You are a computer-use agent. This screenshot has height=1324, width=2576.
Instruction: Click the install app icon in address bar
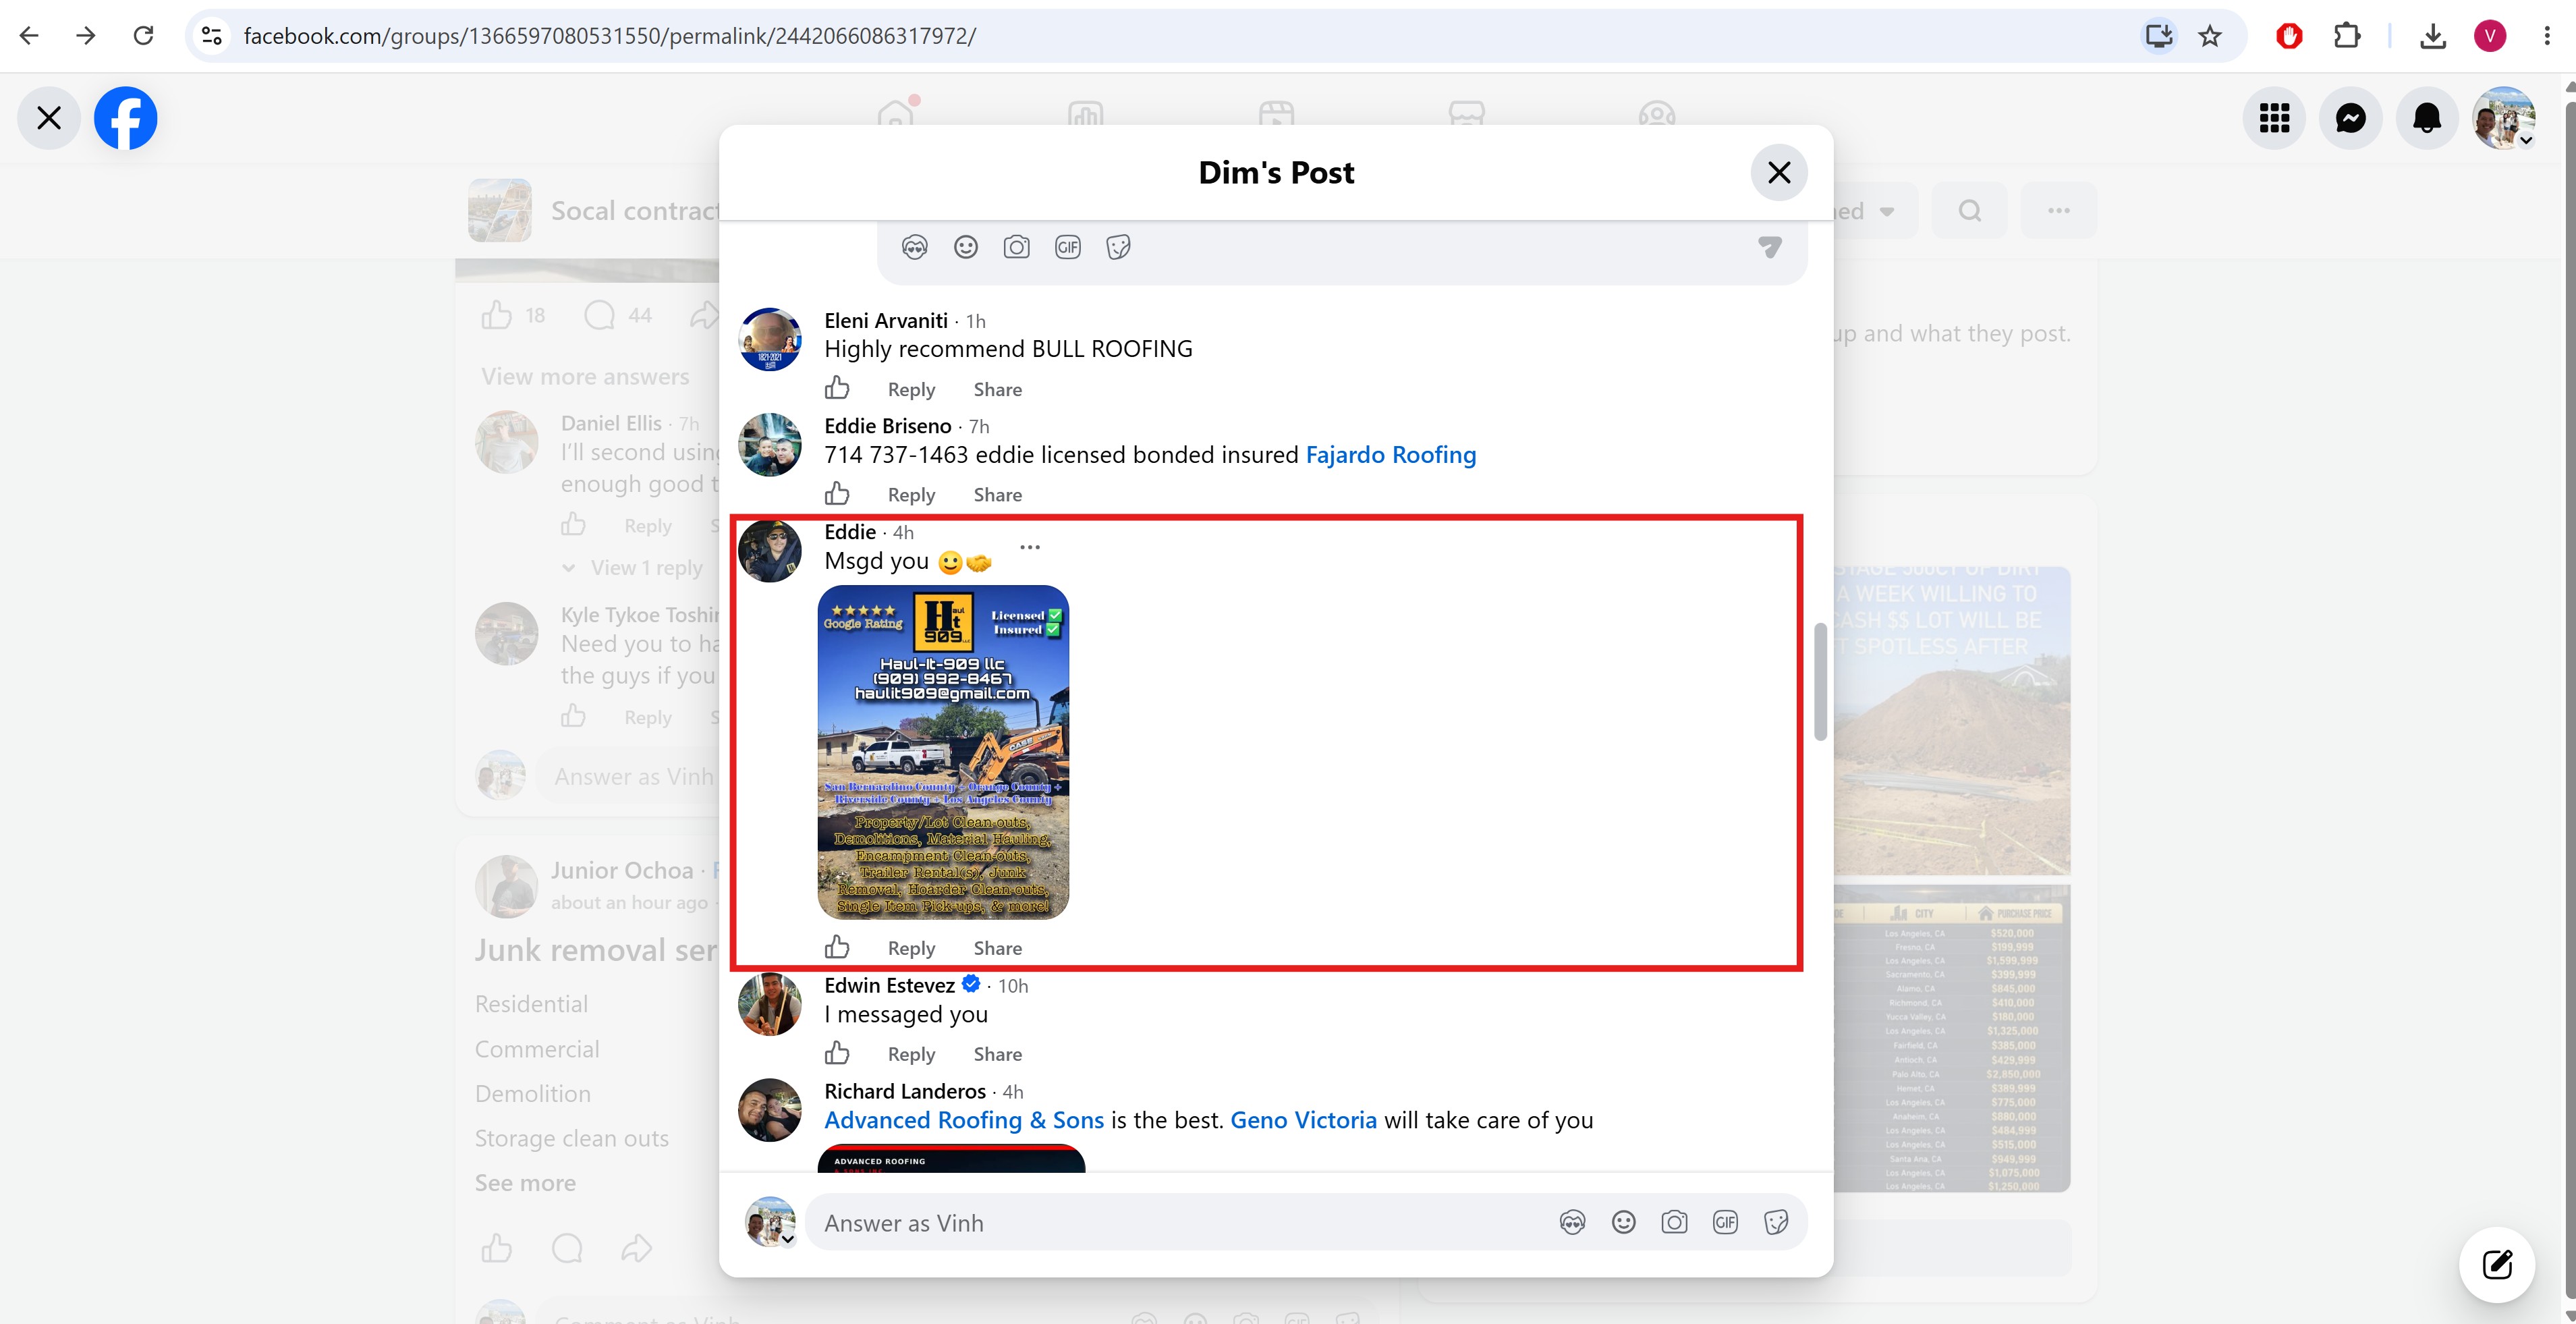(x=2159, y=36)
